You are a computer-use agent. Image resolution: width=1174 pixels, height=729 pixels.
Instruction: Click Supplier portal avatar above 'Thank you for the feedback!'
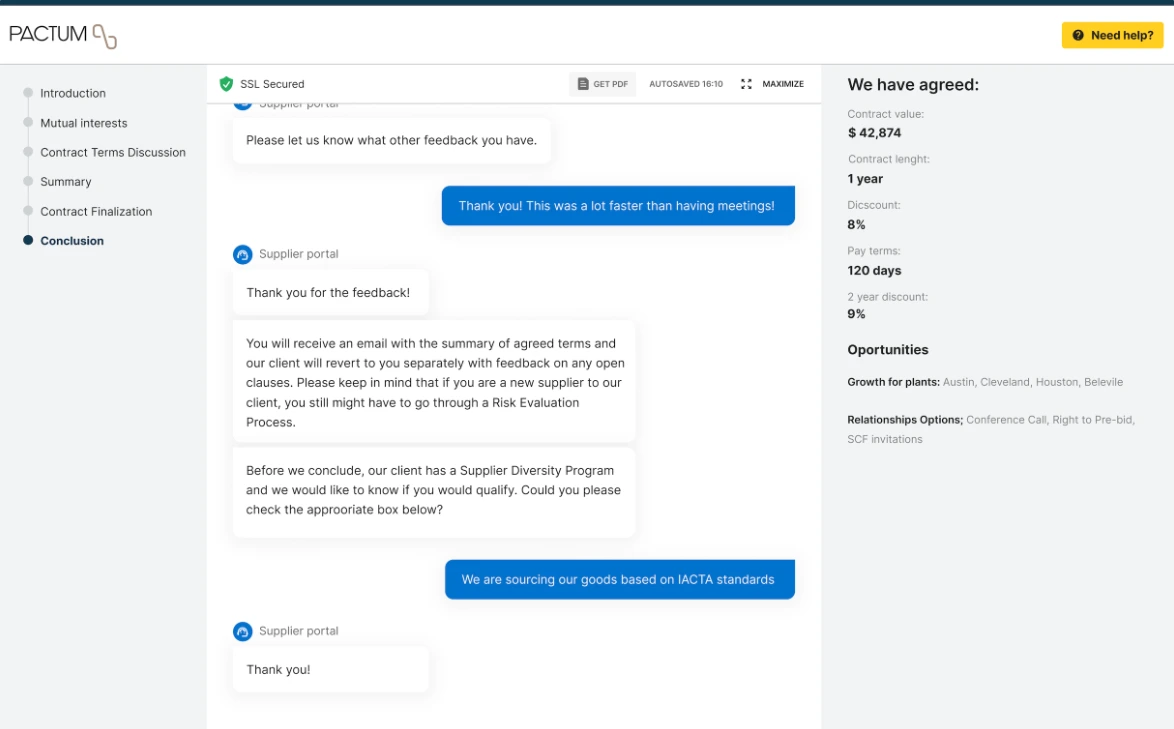click(243, 254)
